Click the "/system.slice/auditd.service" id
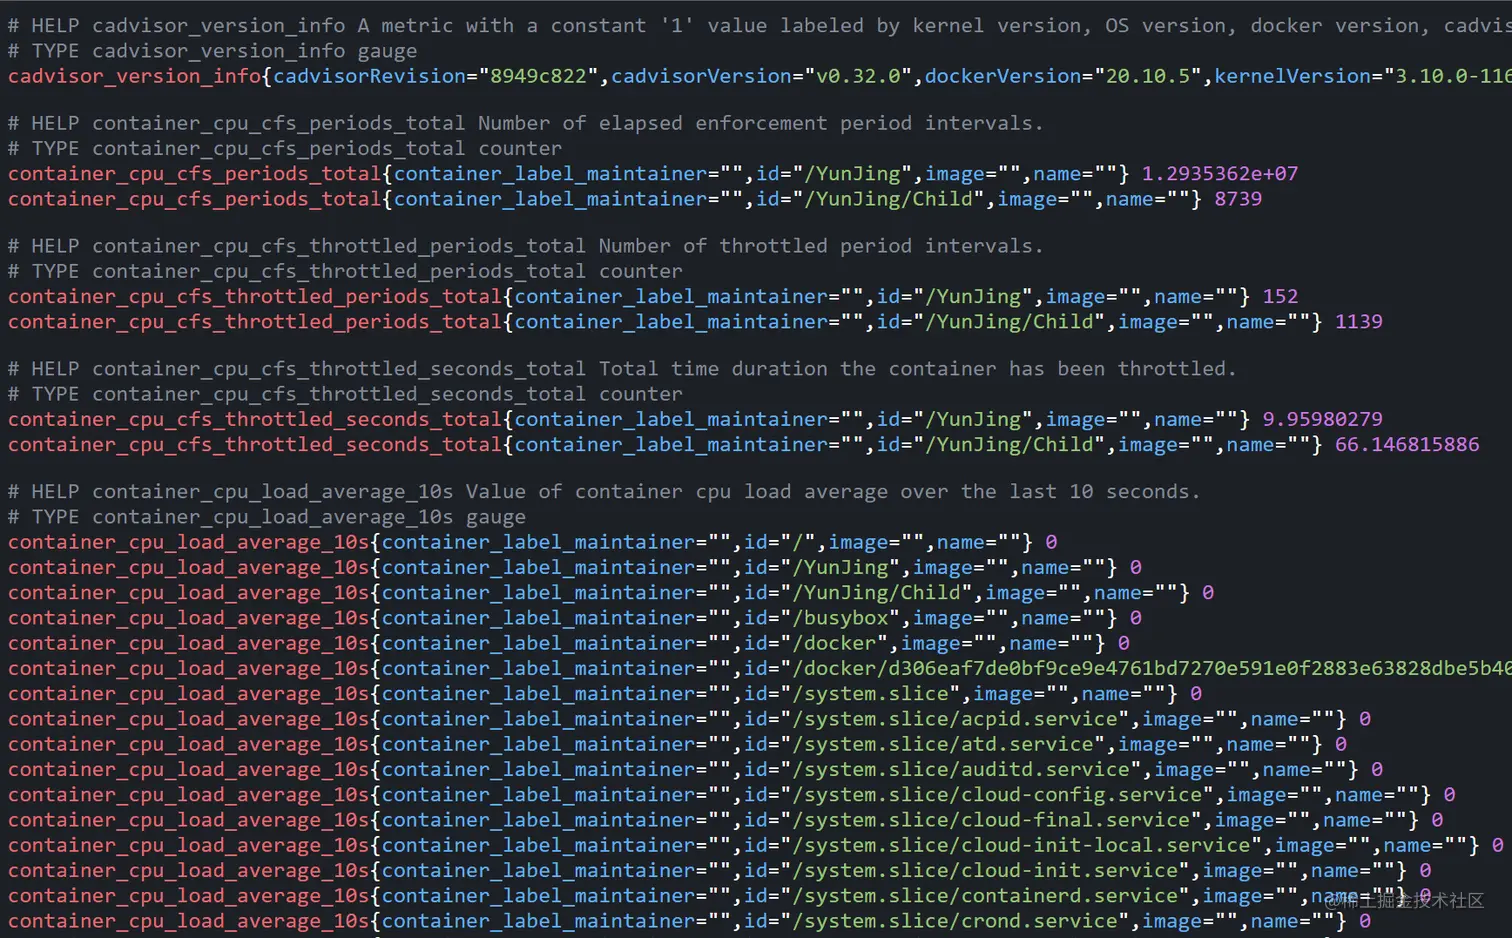Viewport: 1512px width, 938px height. [961, 769]
